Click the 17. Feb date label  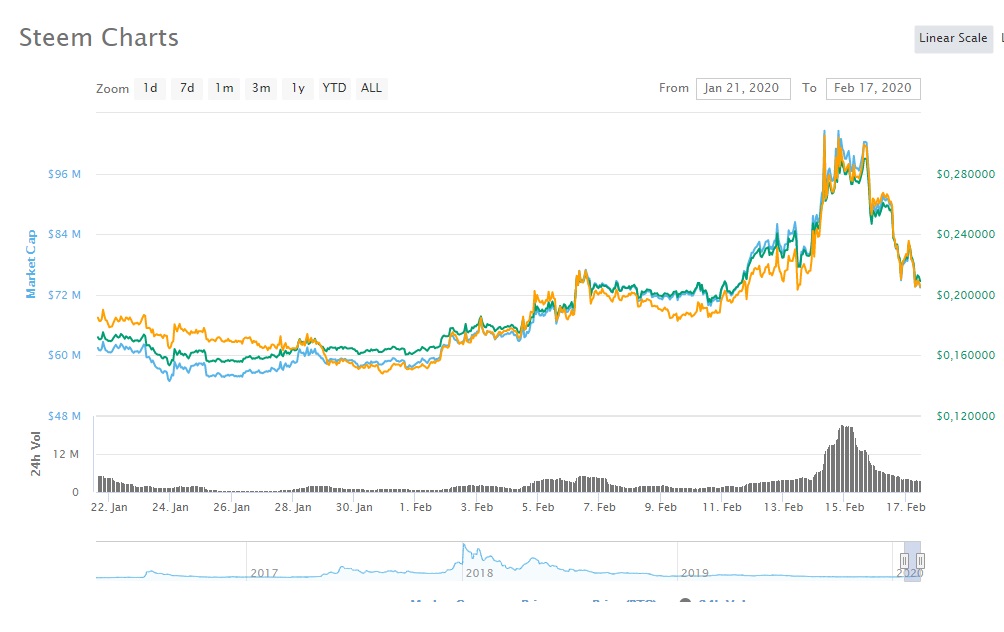coord(905,507)
